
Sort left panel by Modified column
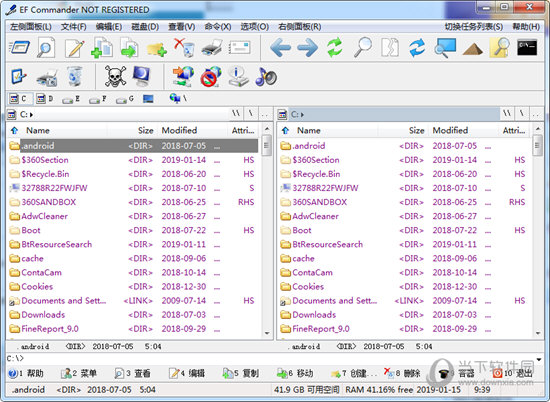click(192, 130)
